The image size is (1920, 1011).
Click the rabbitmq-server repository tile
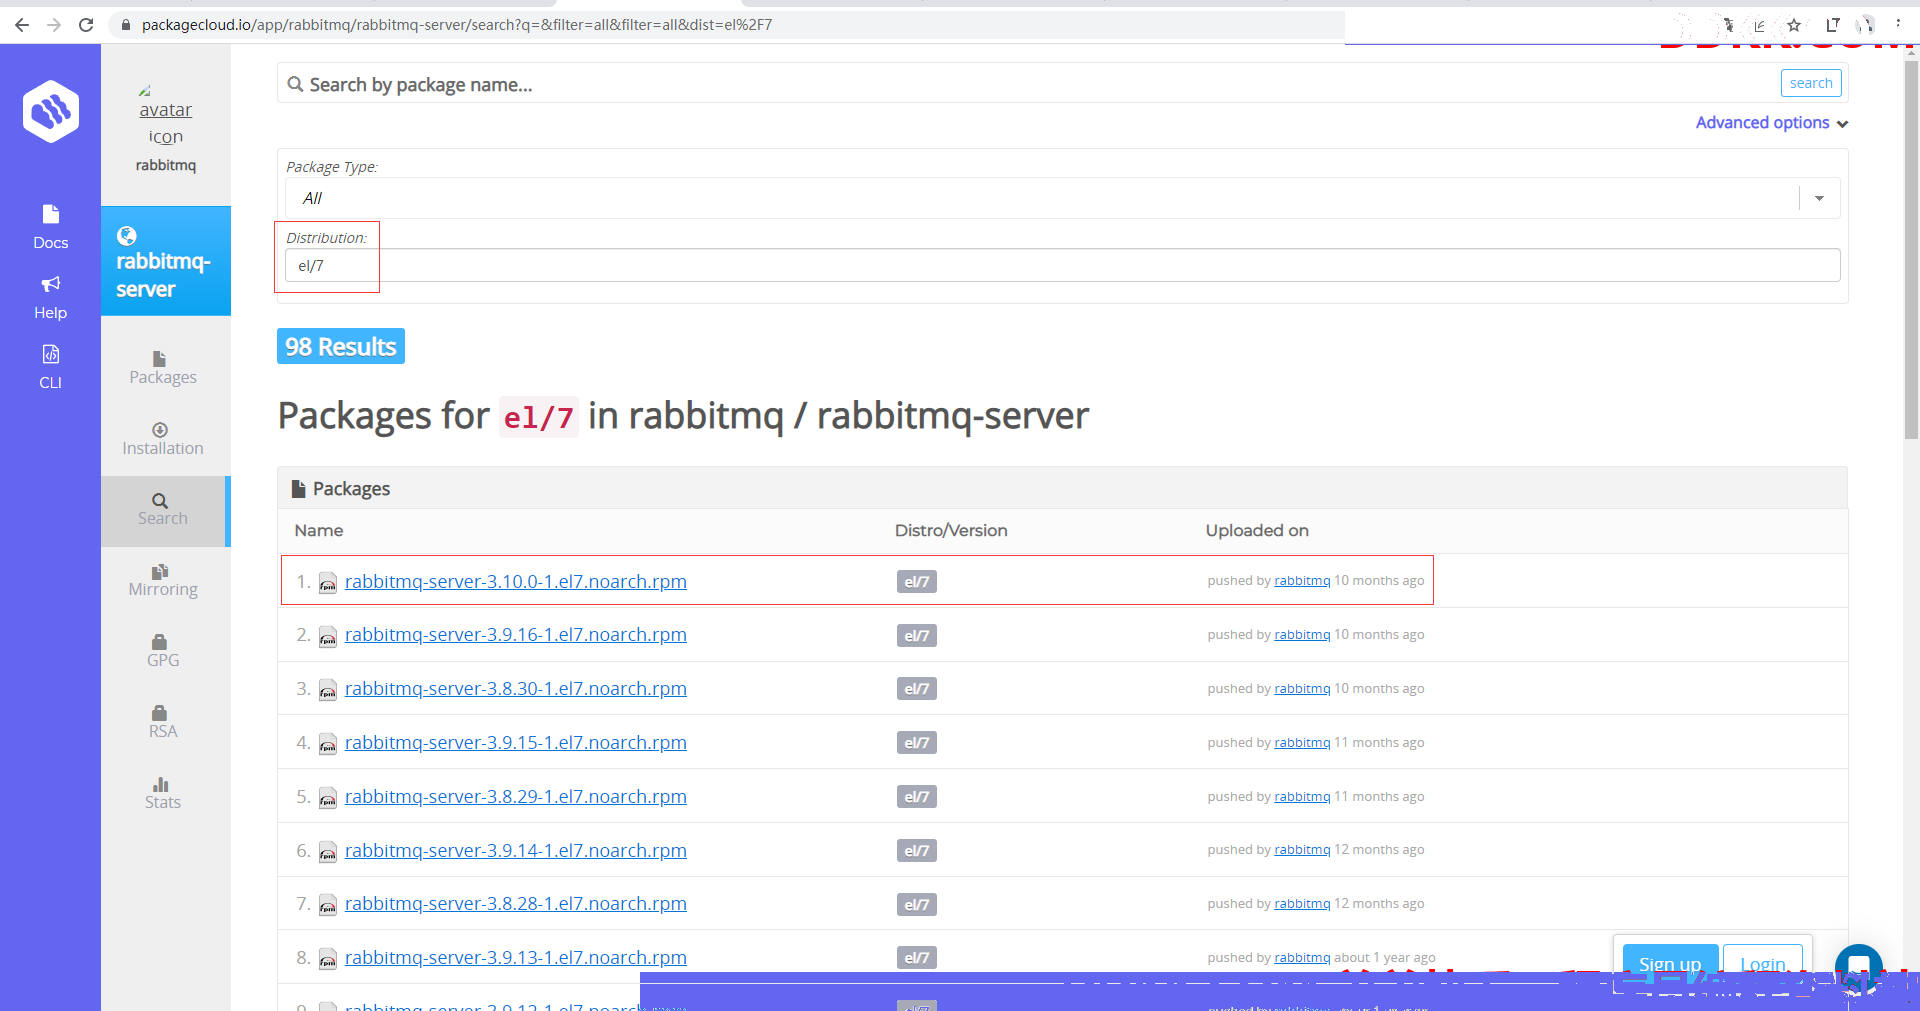(166, 261)
